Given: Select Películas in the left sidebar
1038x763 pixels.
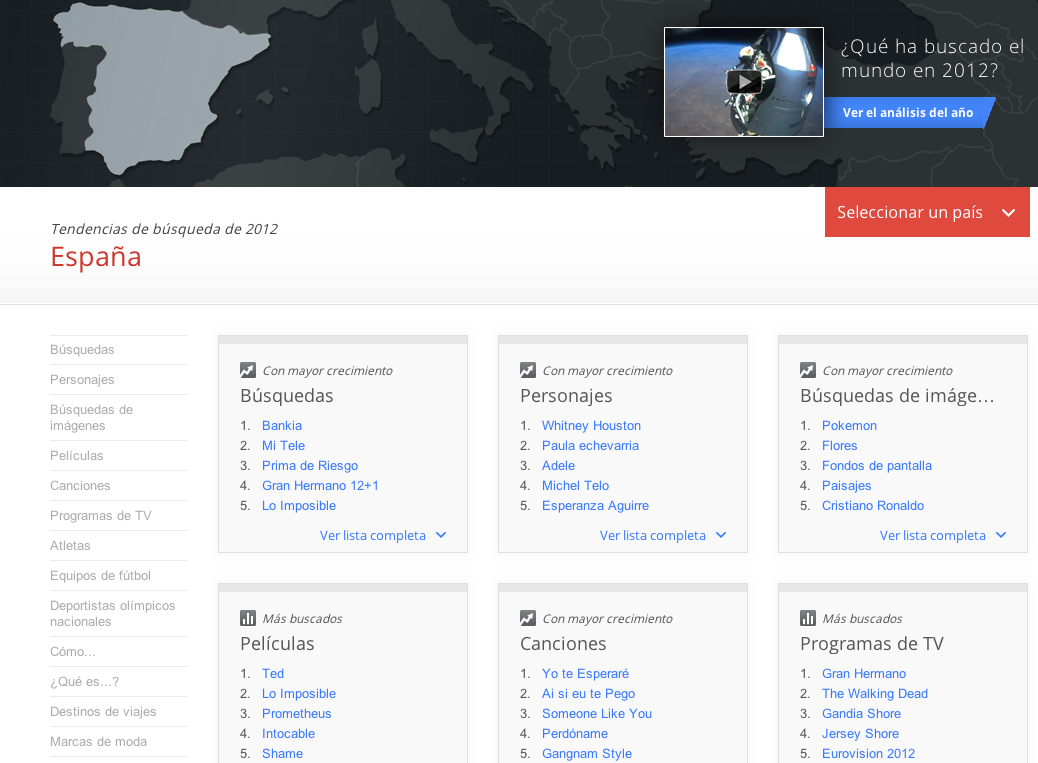Looking at the screenshot, I should pos(77,456).
